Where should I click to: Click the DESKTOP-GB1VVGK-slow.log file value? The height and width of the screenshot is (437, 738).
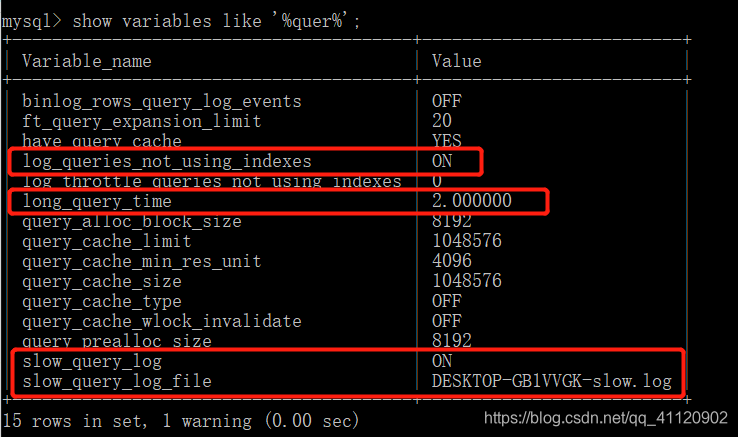click(x=552, y=381)
